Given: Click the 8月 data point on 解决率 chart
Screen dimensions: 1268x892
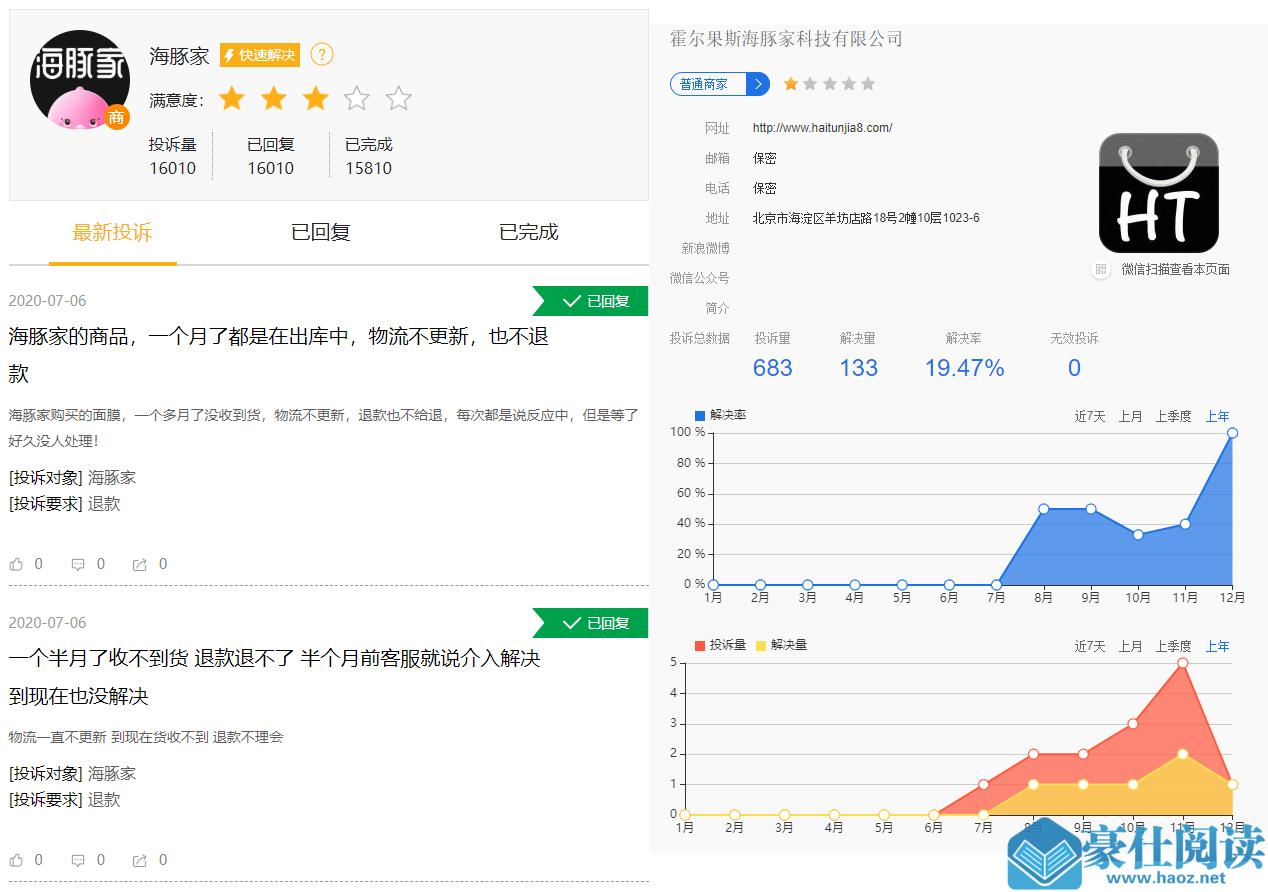Looking at the screenshot, I should coord(1043,509).
